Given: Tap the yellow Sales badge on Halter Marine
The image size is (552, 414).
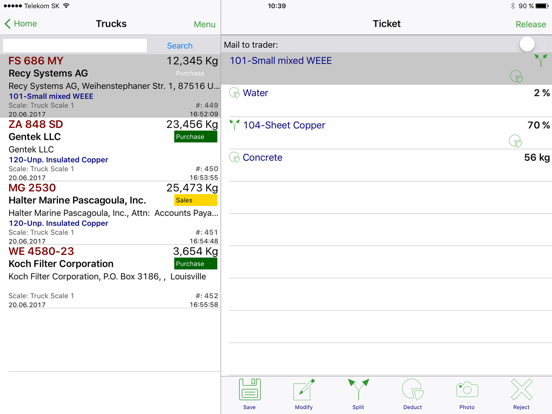Looking at the screenshot, I should point(195,200).
